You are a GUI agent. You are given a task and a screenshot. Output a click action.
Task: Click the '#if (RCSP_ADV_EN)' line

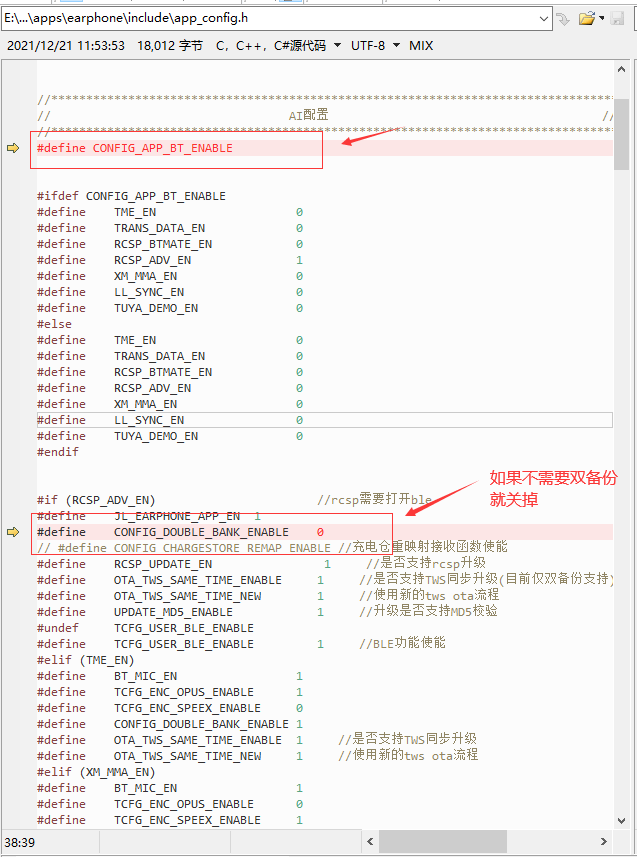[x=96, y=500]
